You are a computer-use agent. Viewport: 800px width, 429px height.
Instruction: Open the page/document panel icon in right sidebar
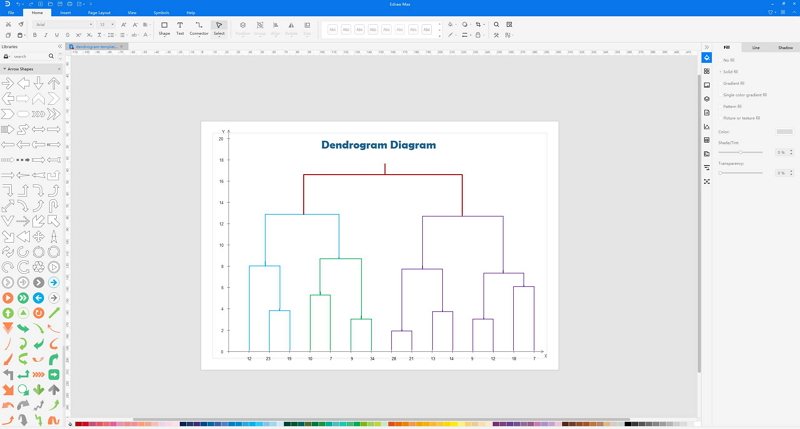[x=707, y=113]
